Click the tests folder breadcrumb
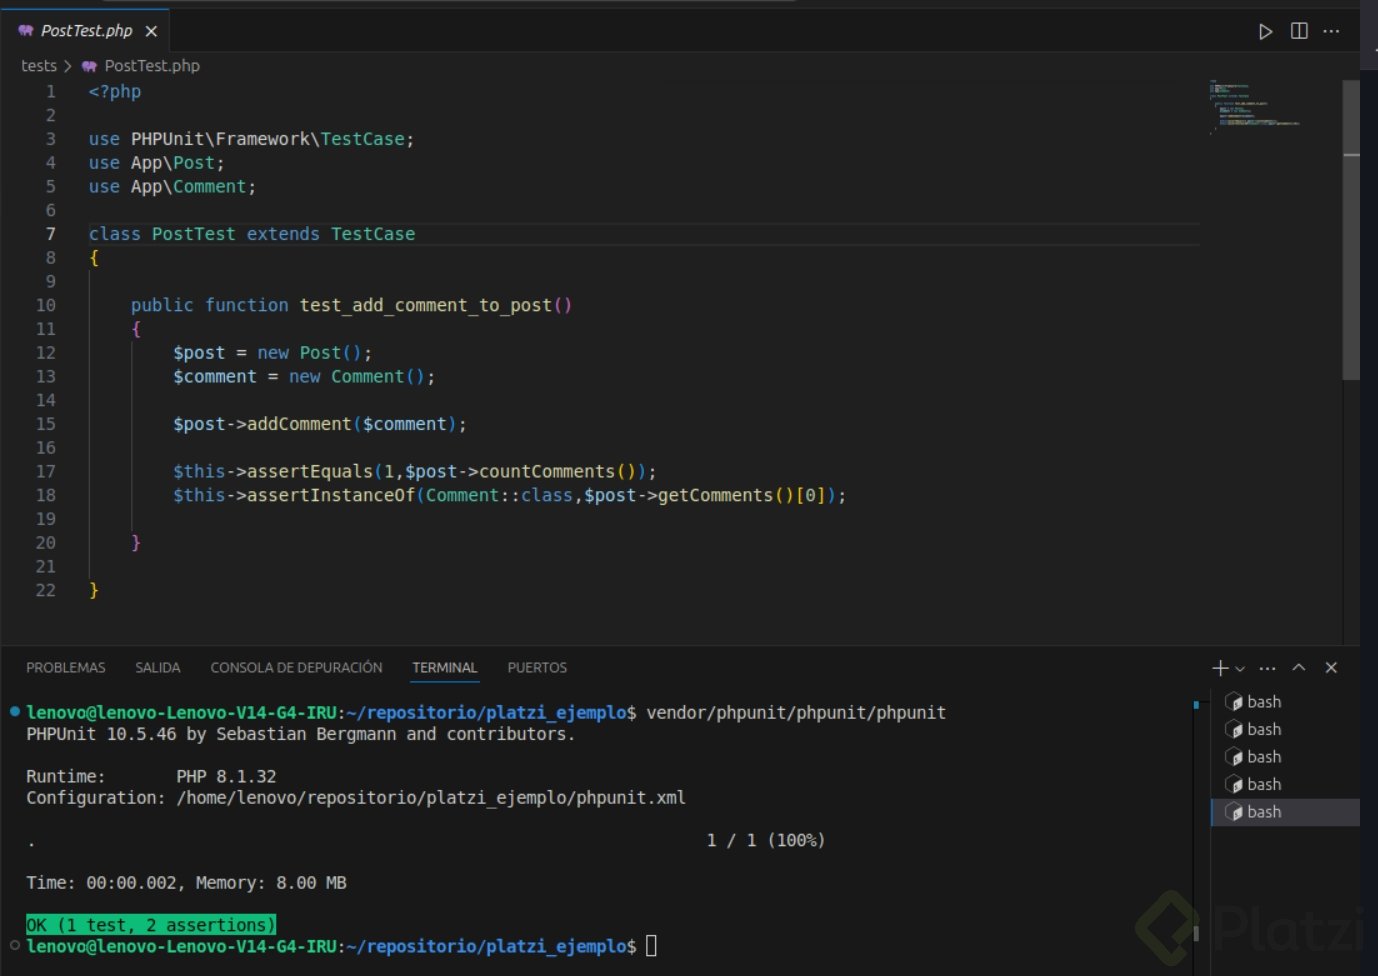The height and width of the screenshot is (976, 1378). pyautogui.click(x=39, y=66)
